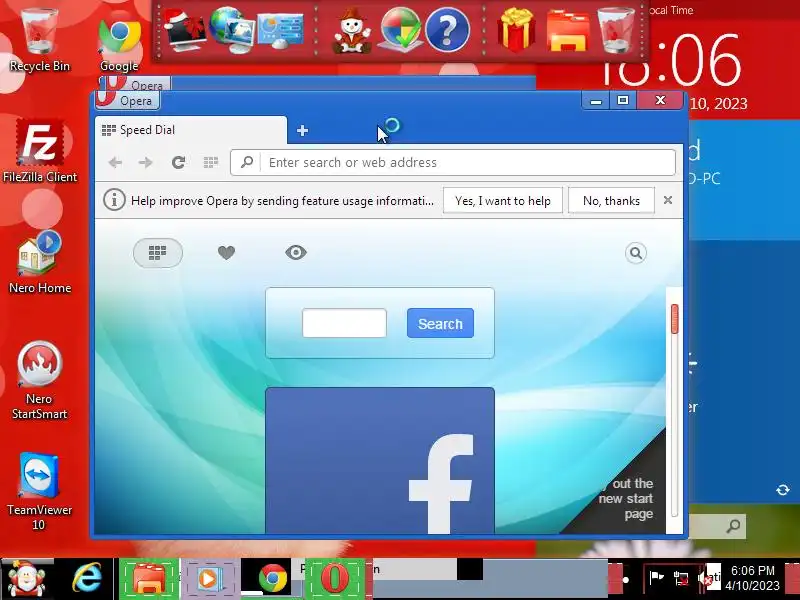The image size is (800, 600).
Task: Launch Nero StartSmart from the desktop
Action: [x=40, y=380]
